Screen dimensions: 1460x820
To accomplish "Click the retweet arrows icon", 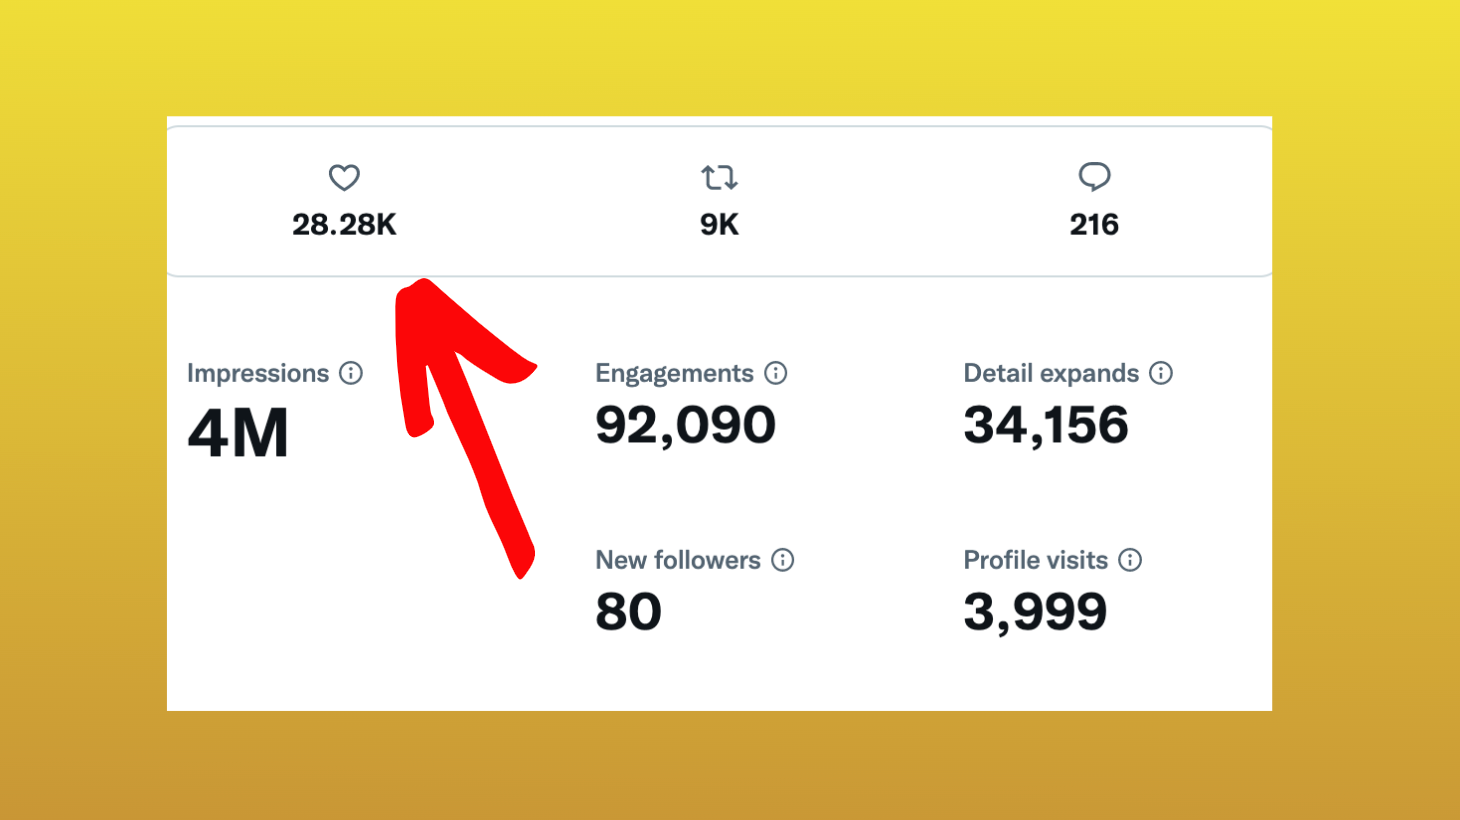I will 719,178.
